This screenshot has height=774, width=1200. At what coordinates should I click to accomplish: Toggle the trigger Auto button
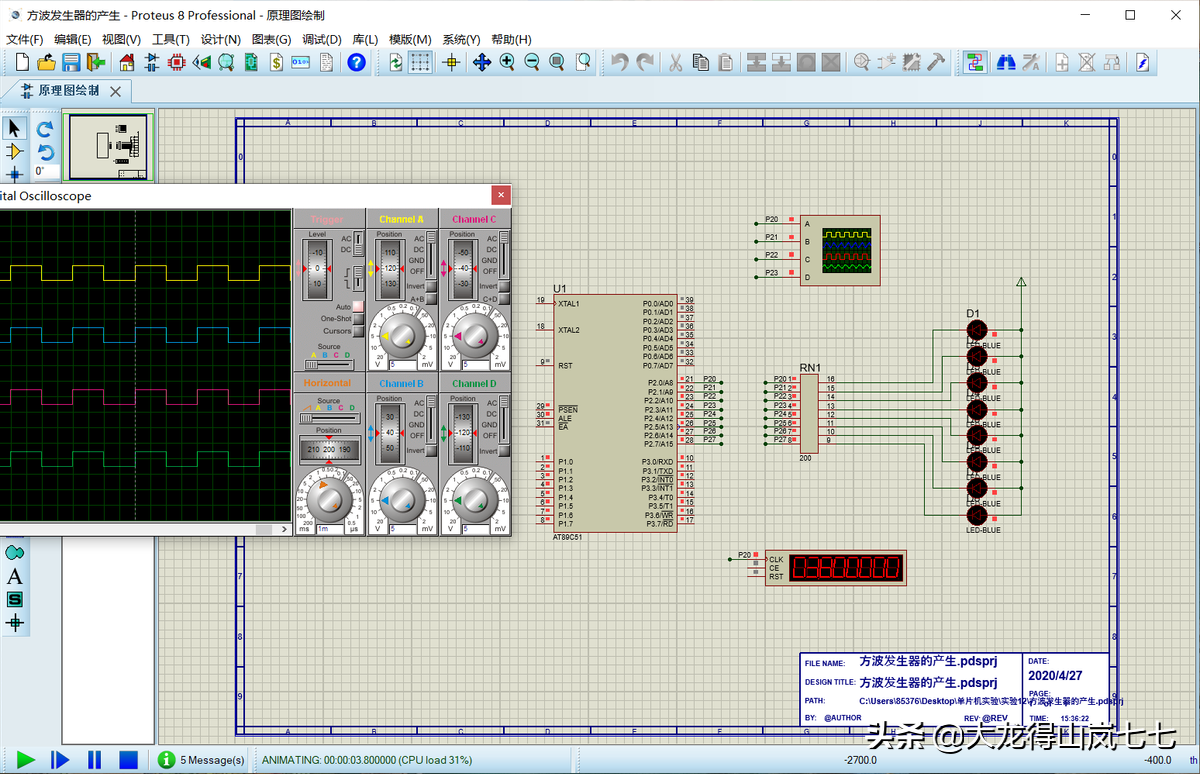point(358,306)
